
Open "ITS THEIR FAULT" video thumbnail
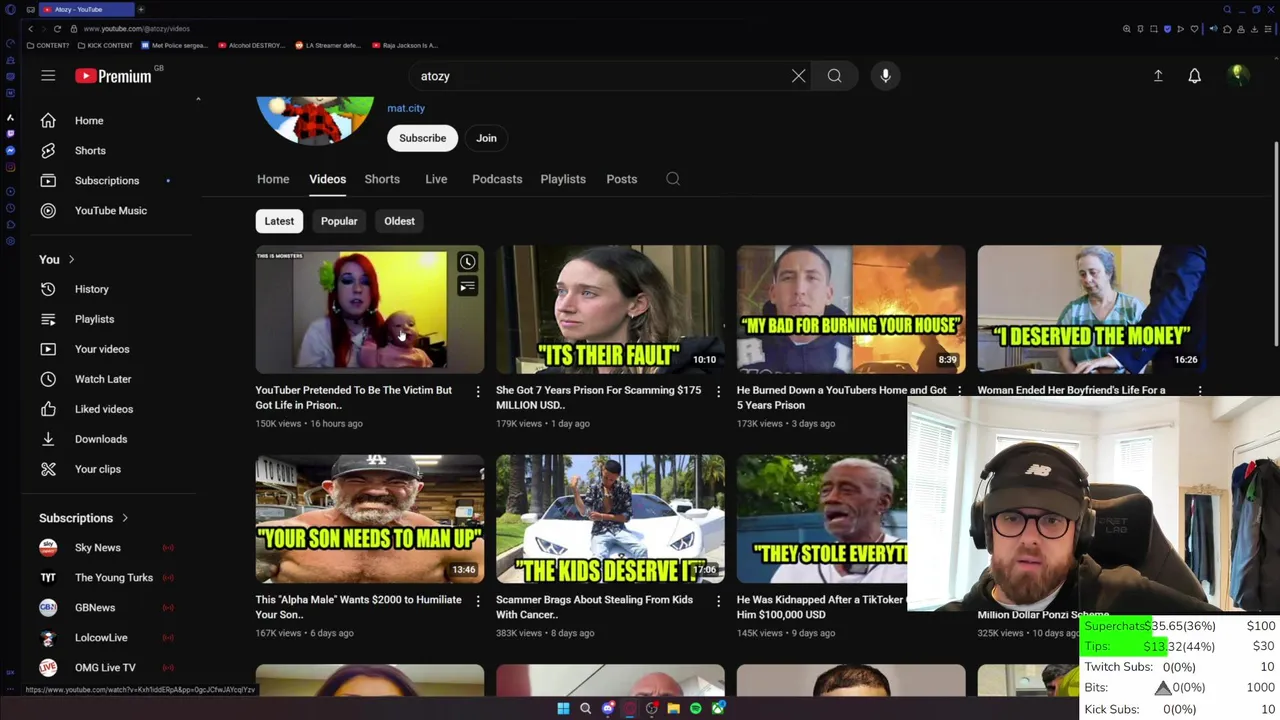[x=610, y=309]
